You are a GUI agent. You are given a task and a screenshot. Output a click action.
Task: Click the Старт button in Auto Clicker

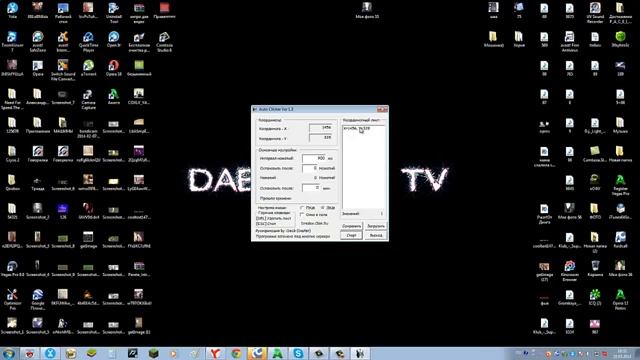click(351, 235)
